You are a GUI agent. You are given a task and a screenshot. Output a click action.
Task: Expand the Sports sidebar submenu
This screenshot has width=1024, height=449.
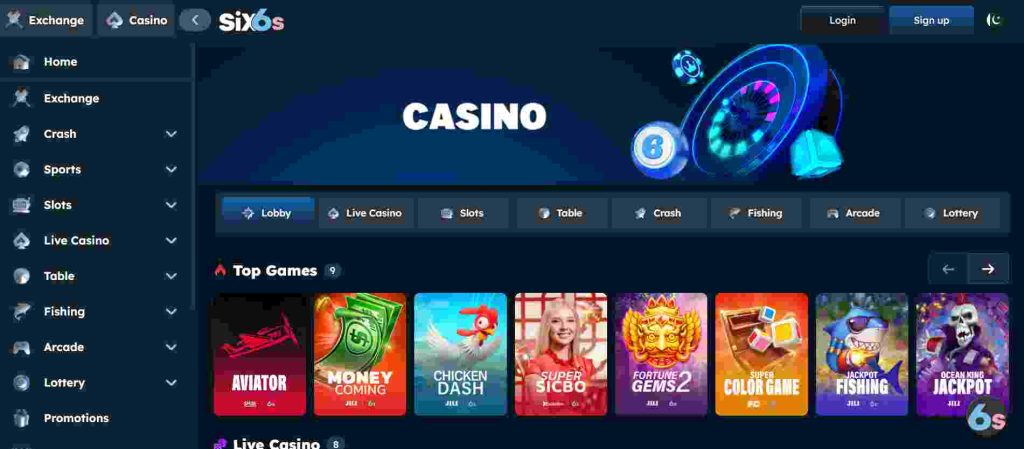point(171,170)
